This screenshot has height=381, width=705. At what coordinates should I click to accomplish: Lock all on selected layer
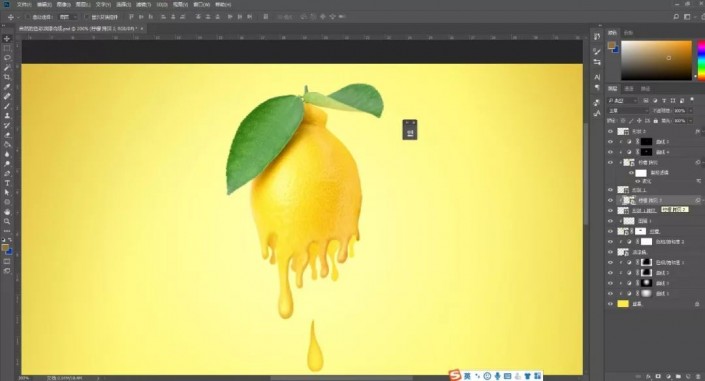[x=656, y=121]
